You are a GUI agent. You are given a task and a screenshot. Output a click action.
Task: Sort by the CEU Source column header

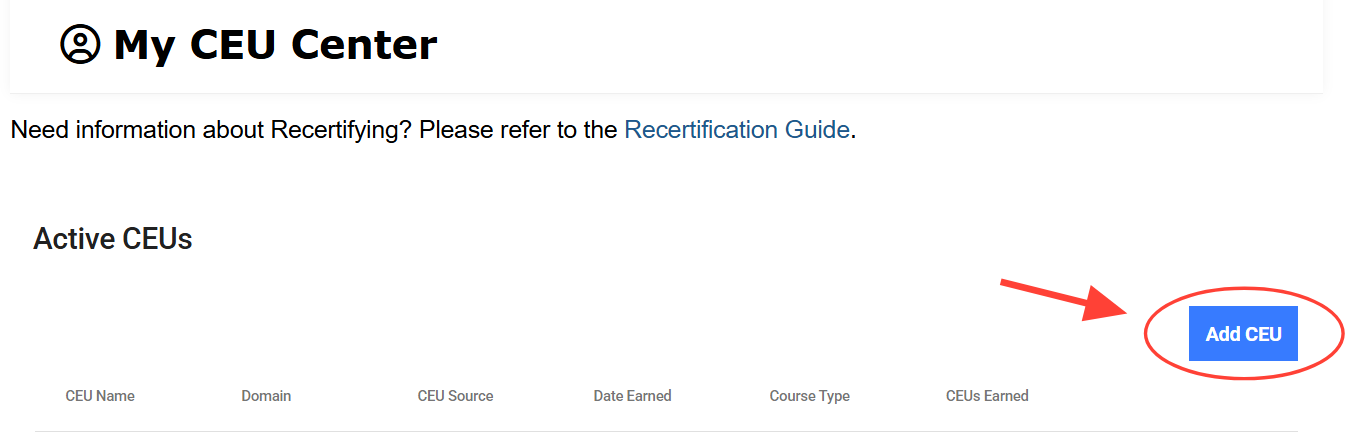(455, 396)
